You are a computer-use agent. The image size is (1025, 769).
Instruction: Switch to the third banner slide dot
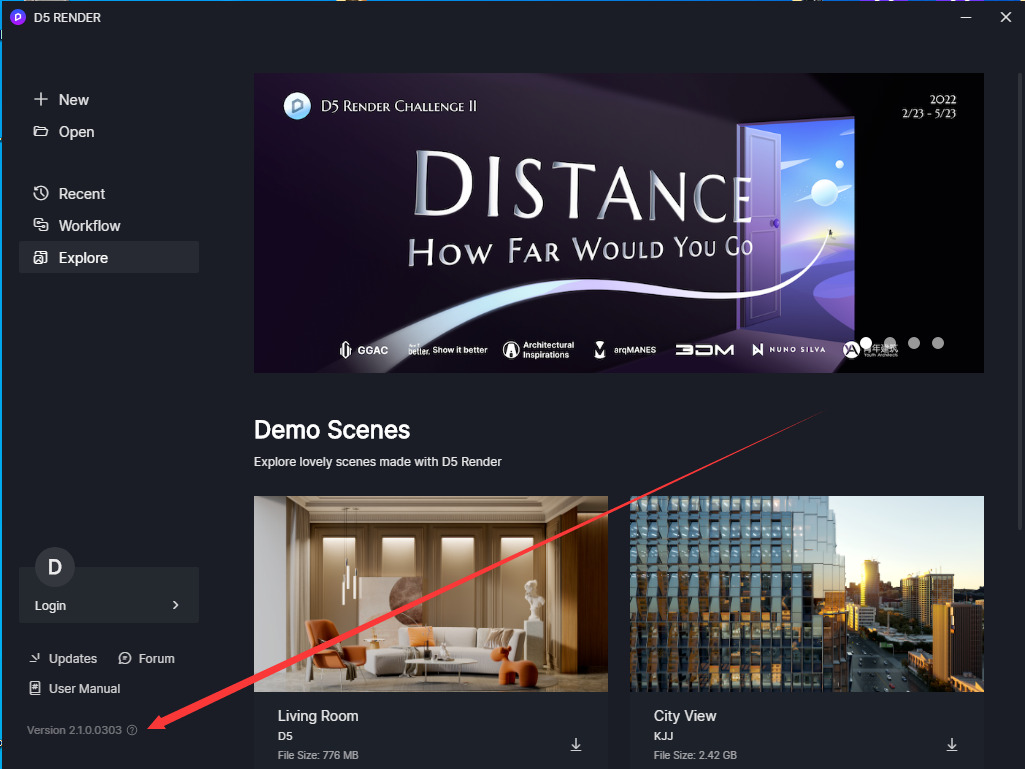pos(914,343)
